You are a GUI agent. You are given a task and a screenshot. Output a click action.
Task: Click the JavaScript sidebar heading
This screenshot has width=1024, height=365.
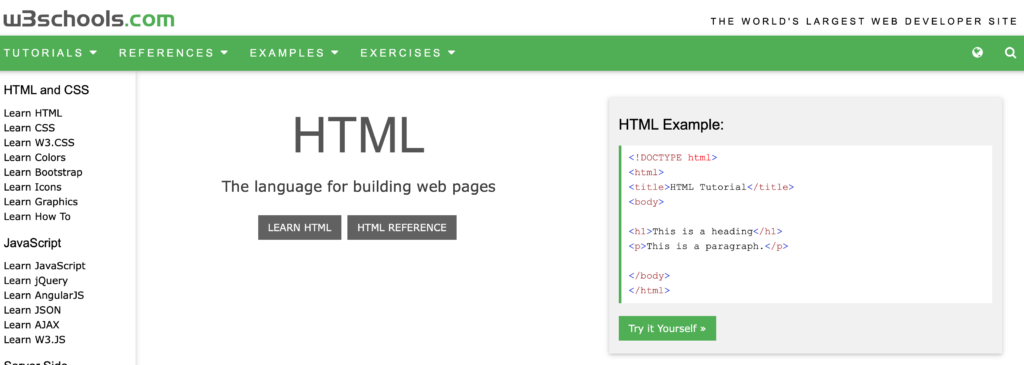click(x=33, y=243)
